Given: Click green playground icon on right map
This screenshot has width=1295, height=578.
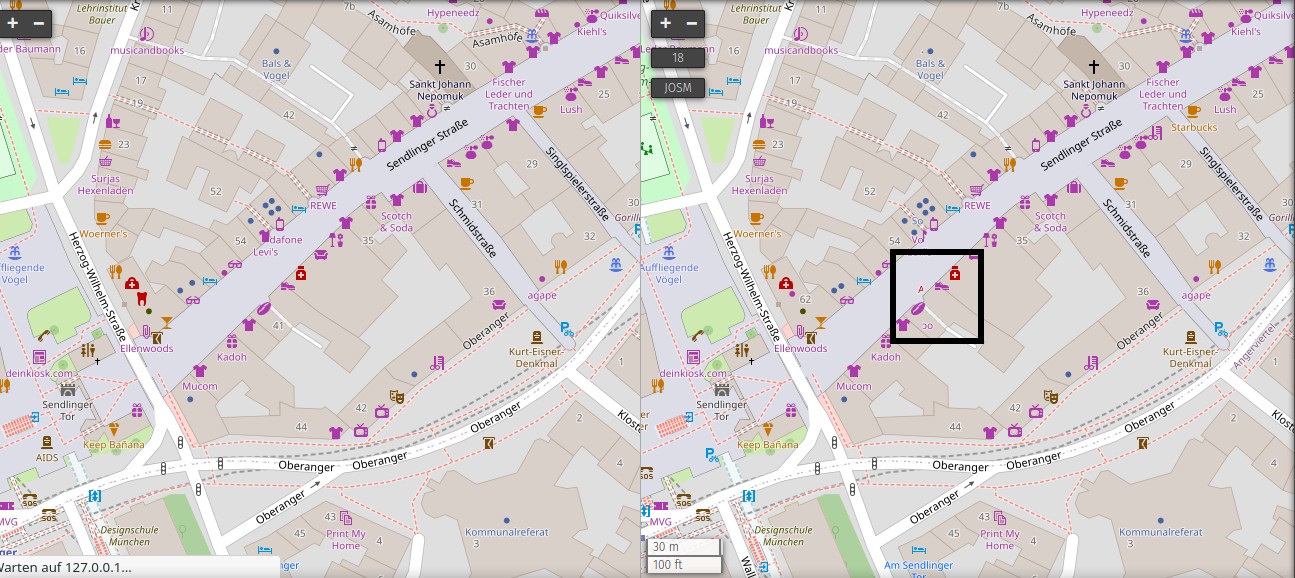Looking at the screenshot, I should [647, 149].
